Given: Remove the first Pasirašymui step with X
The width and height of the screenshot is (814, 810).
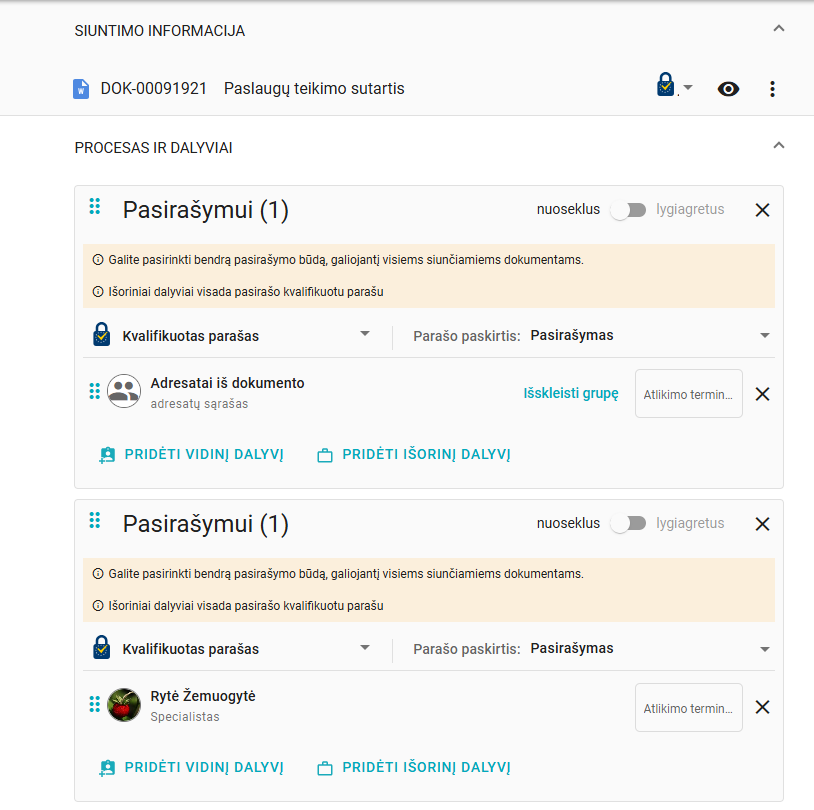Looking at the screenshot, I should [762, 210].
